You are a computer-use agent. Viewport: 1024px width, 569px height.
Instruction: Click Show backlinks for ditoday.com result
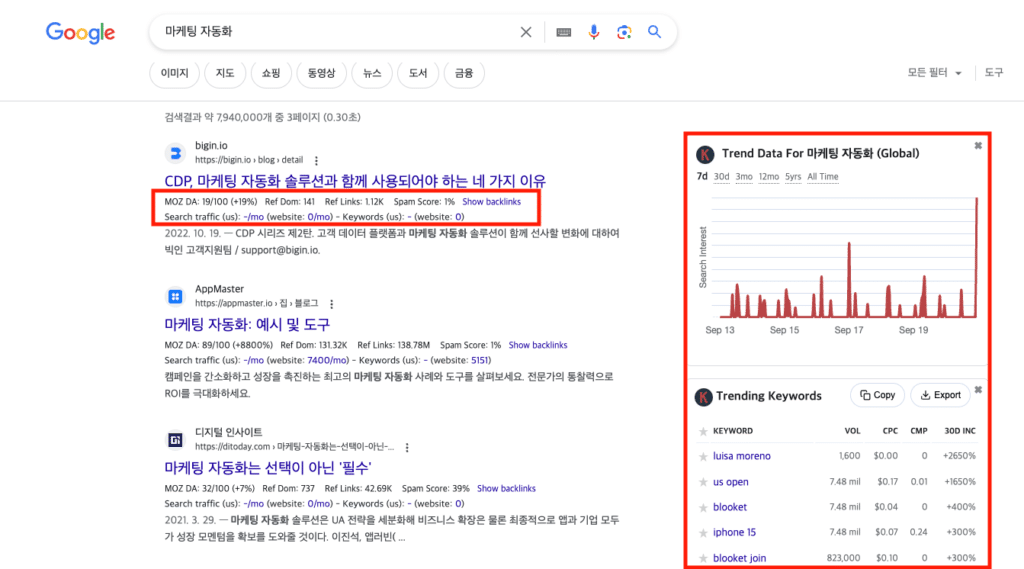click(x=506, y=489)
